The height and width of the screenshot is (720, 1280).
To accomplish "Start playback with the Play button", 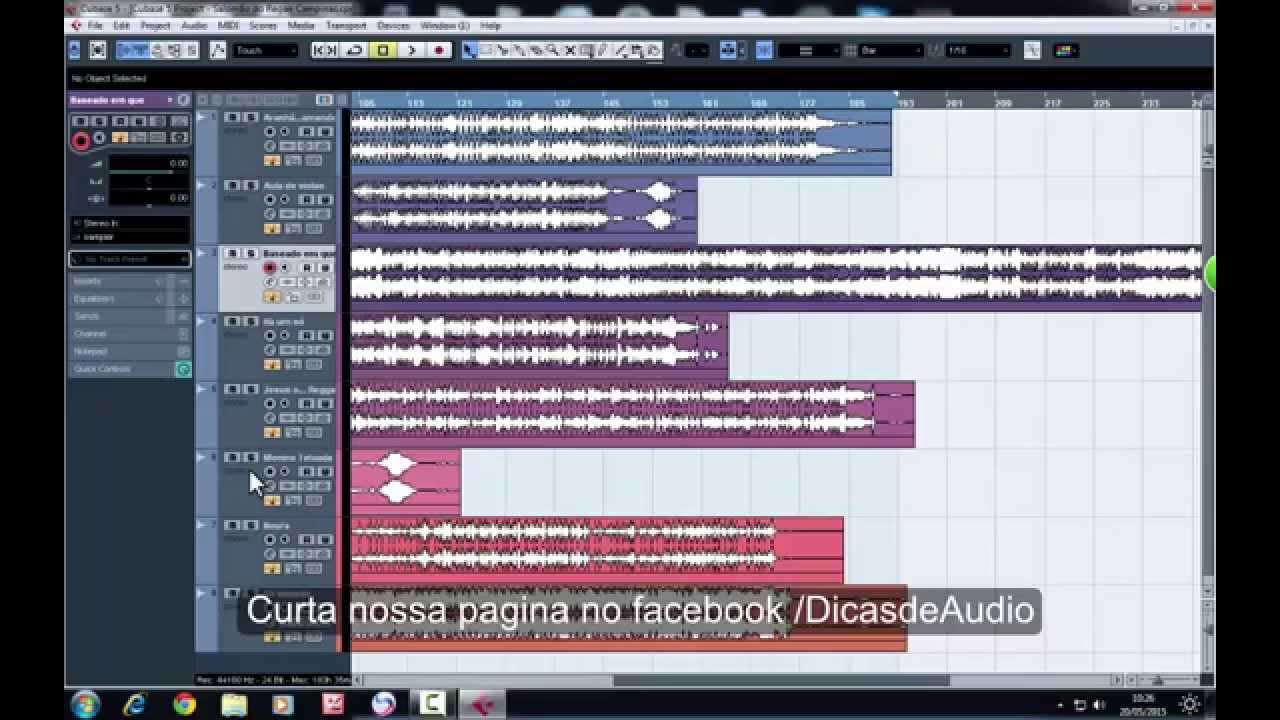I will click(x=411, y=50).
